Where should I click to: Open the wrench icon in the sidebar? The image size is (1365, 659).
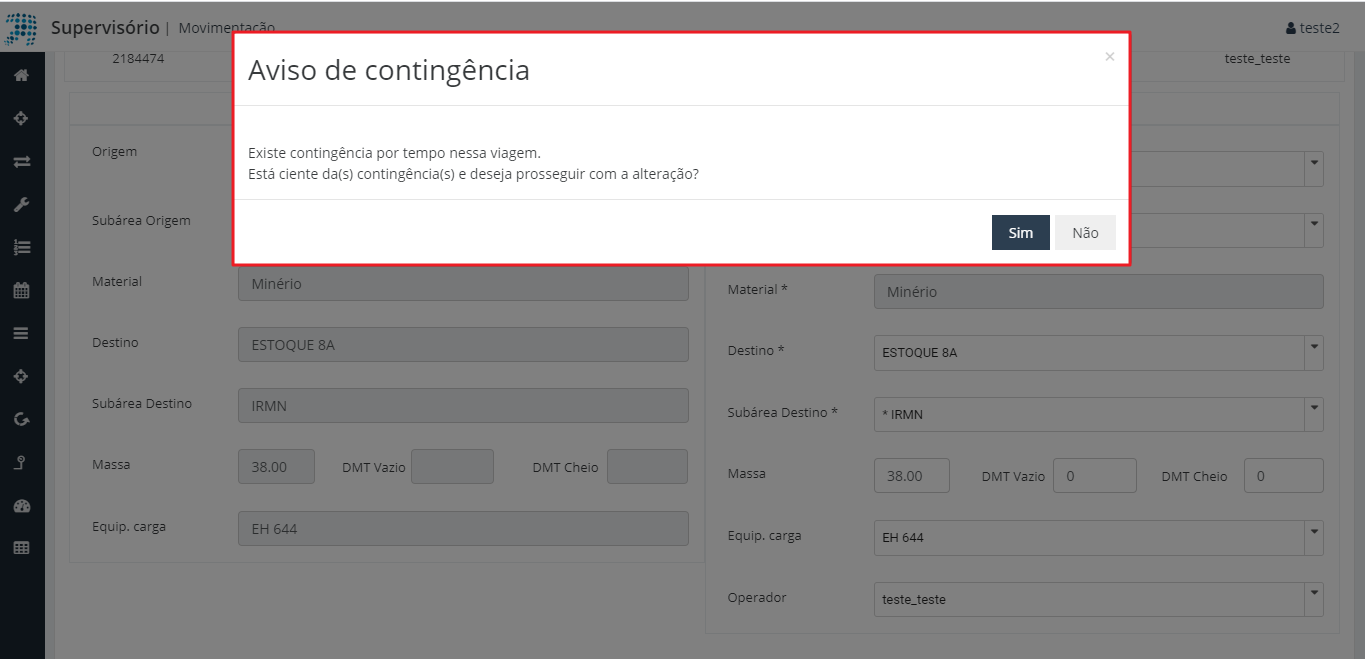[21, 204]
